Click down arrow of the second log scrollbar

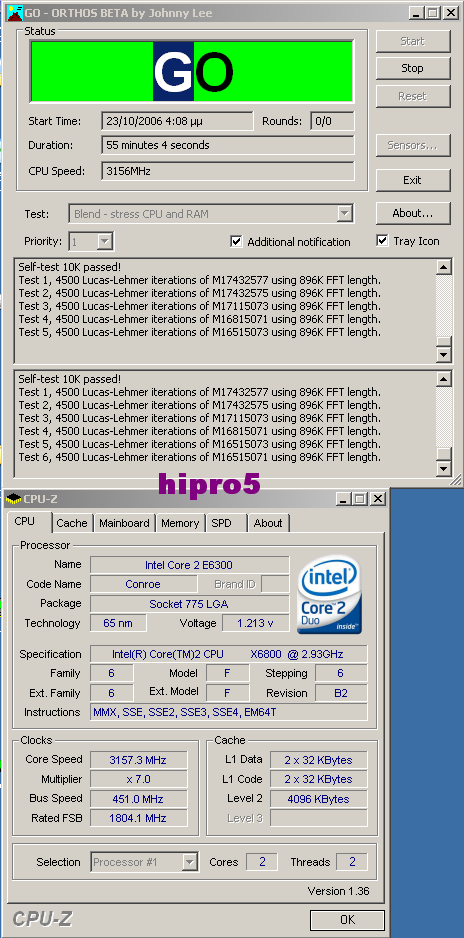443,468
